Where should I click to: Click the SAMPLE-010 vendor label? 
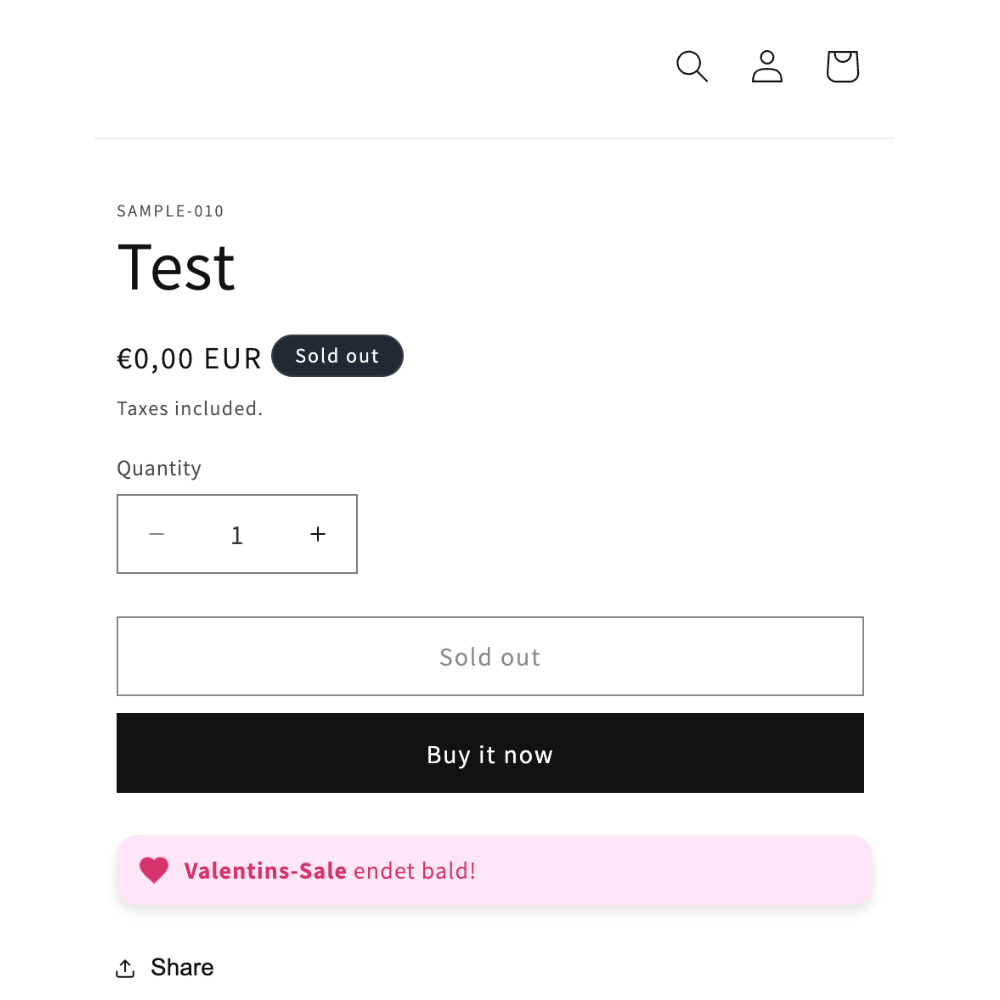(170, 211)
